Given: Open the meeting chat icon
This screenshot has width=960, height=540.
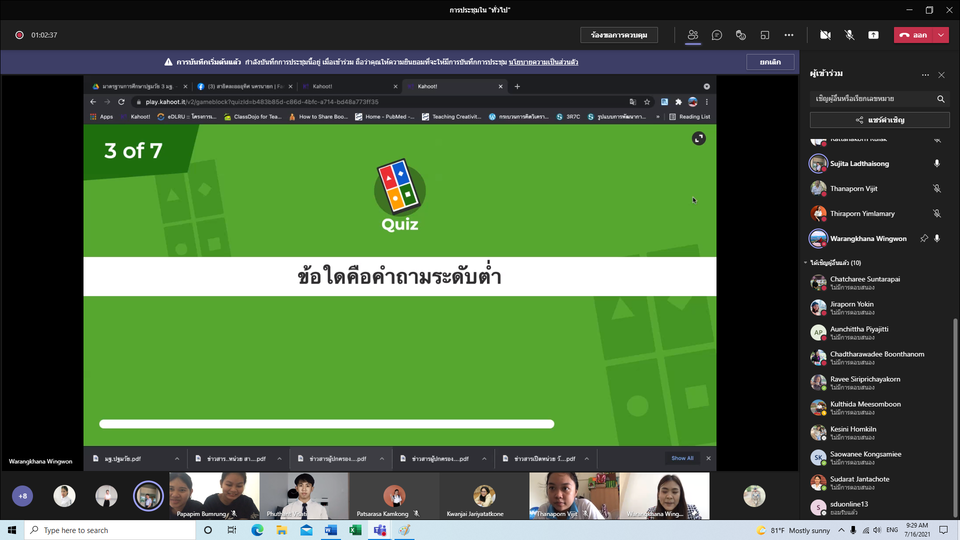Looking at the screenshot, I should tap(716, 35).
